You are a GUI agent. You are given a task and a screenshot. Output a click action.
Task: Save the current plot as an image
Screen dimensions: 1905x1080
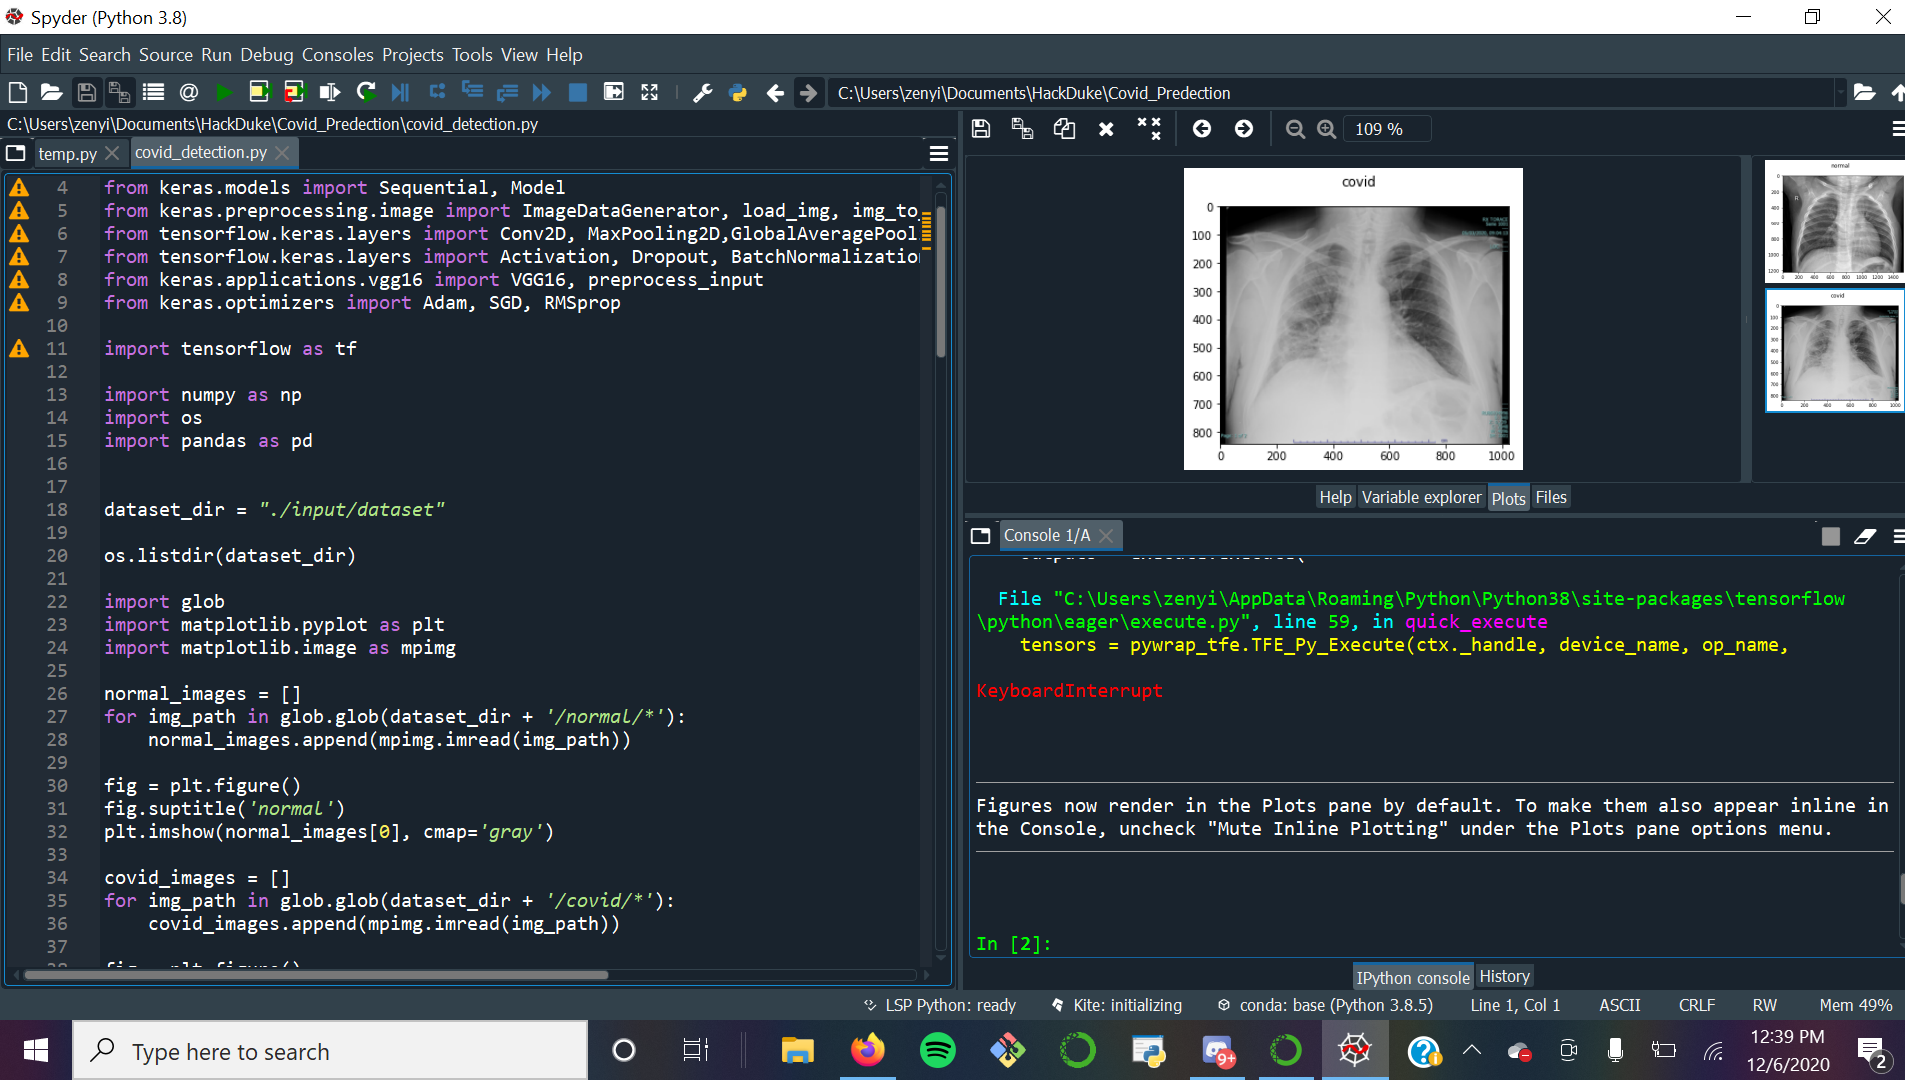[x=981, y=129]
